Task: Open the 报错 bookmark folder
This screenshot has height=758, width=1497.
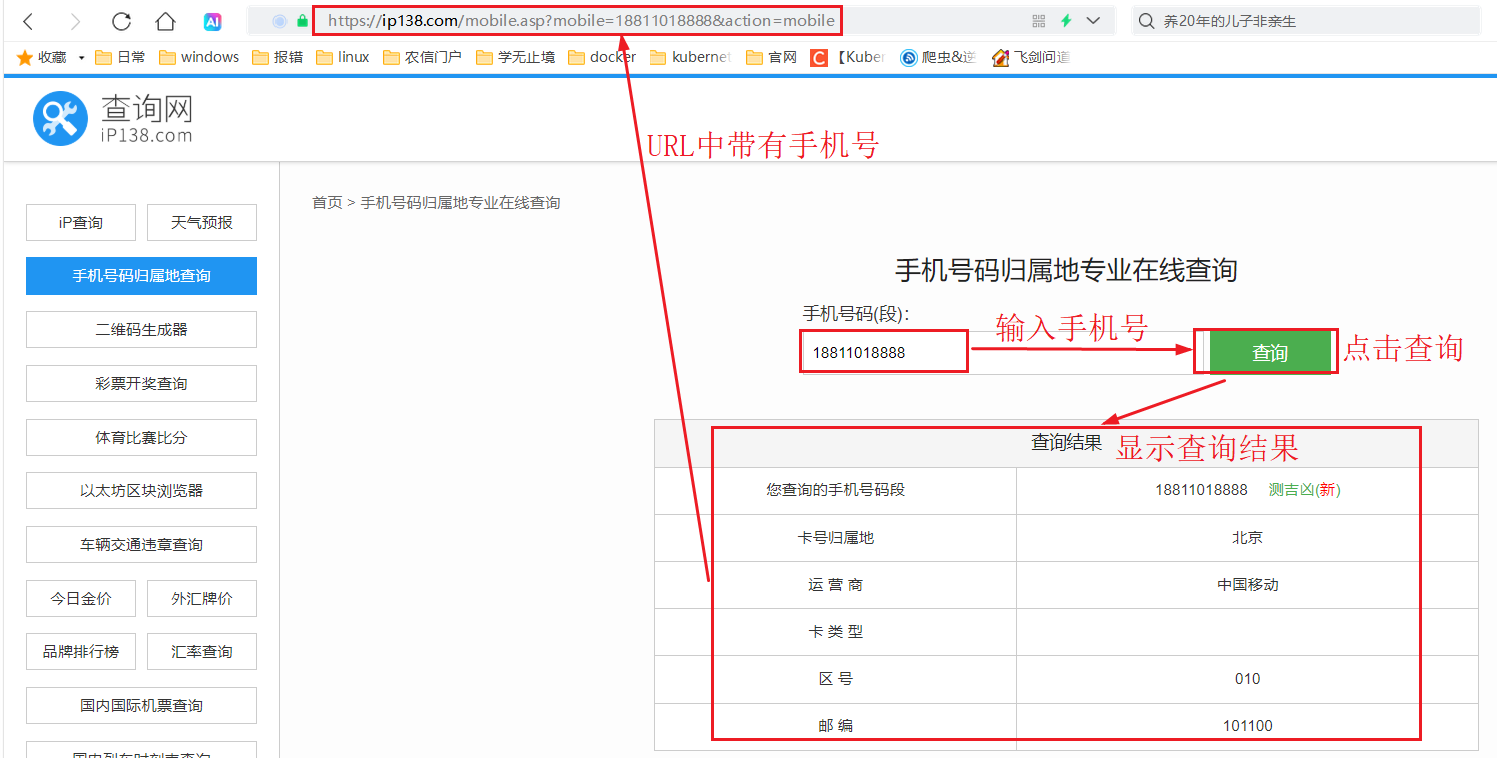Action: point(278,57)
